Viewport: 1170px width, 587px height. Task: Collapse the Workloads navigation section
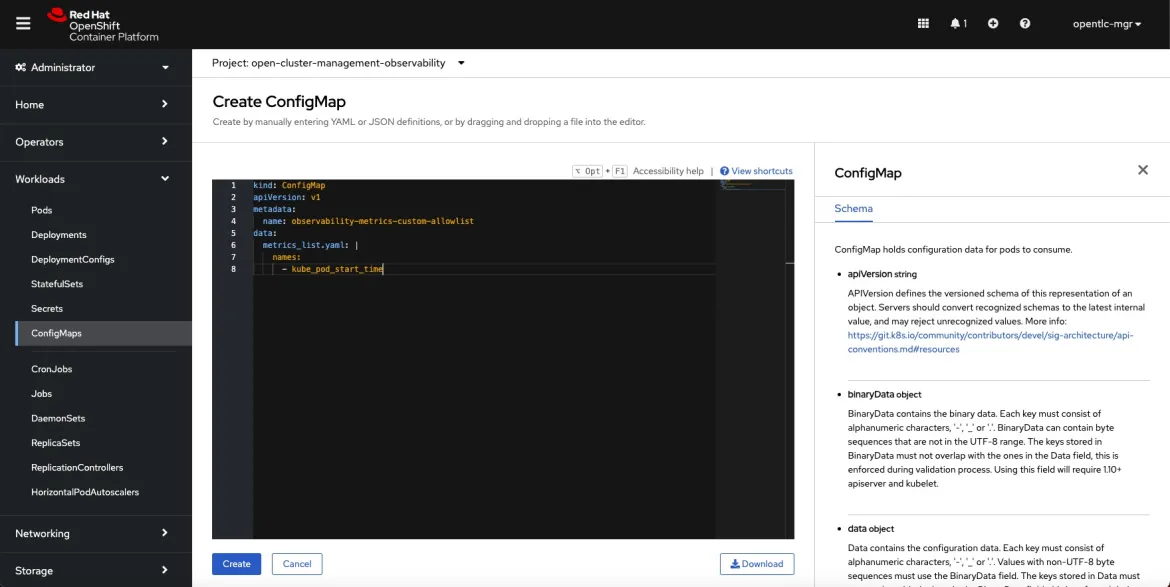tap(96, 179)
